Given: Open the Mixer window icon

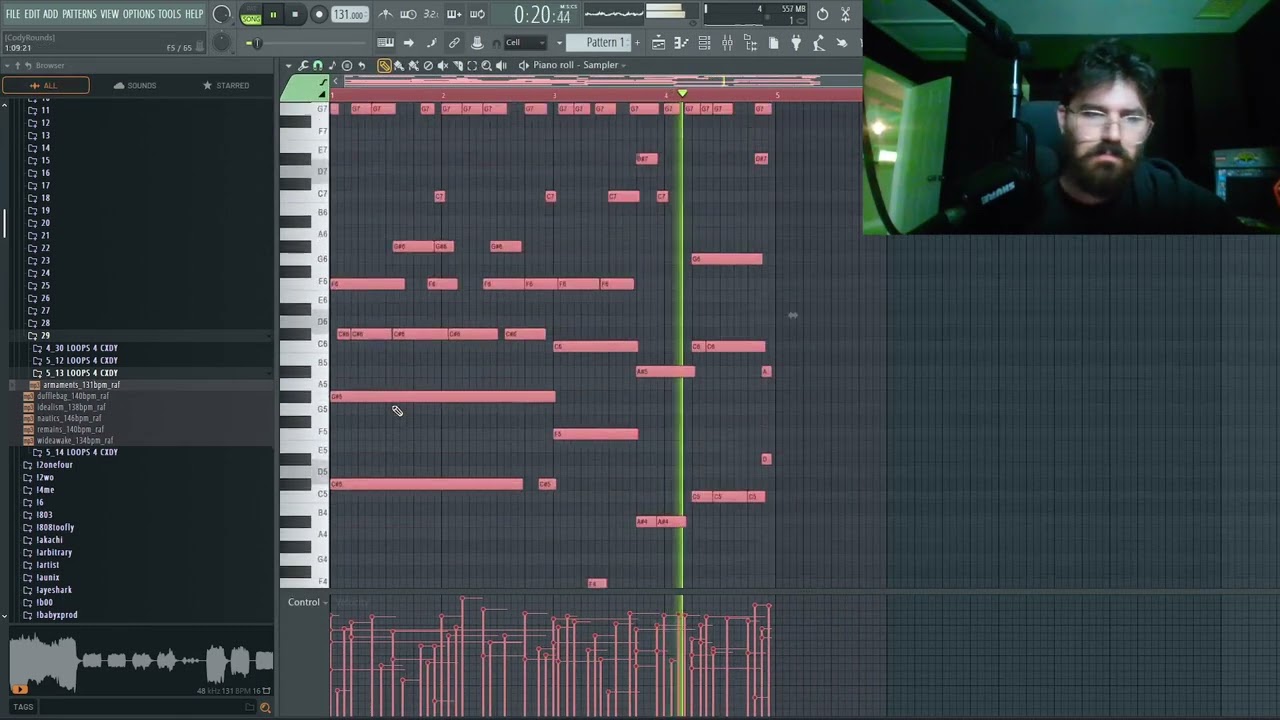Looking at the screenshot, I should (728, 43).
